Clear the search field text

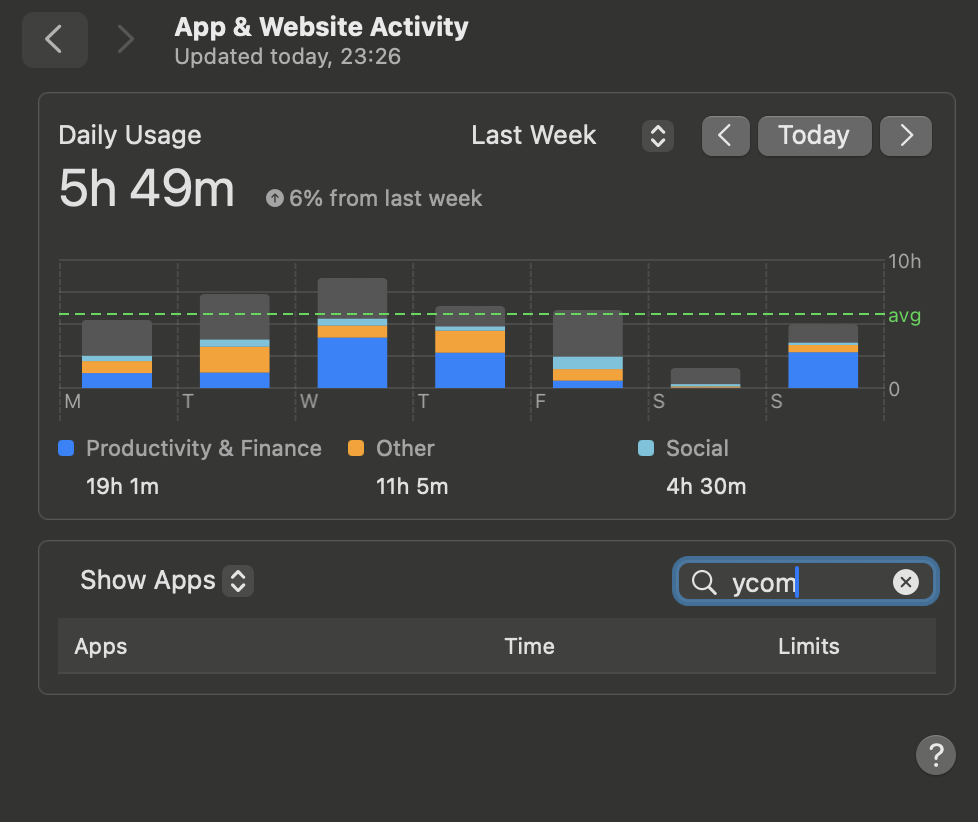coord(905,582)
